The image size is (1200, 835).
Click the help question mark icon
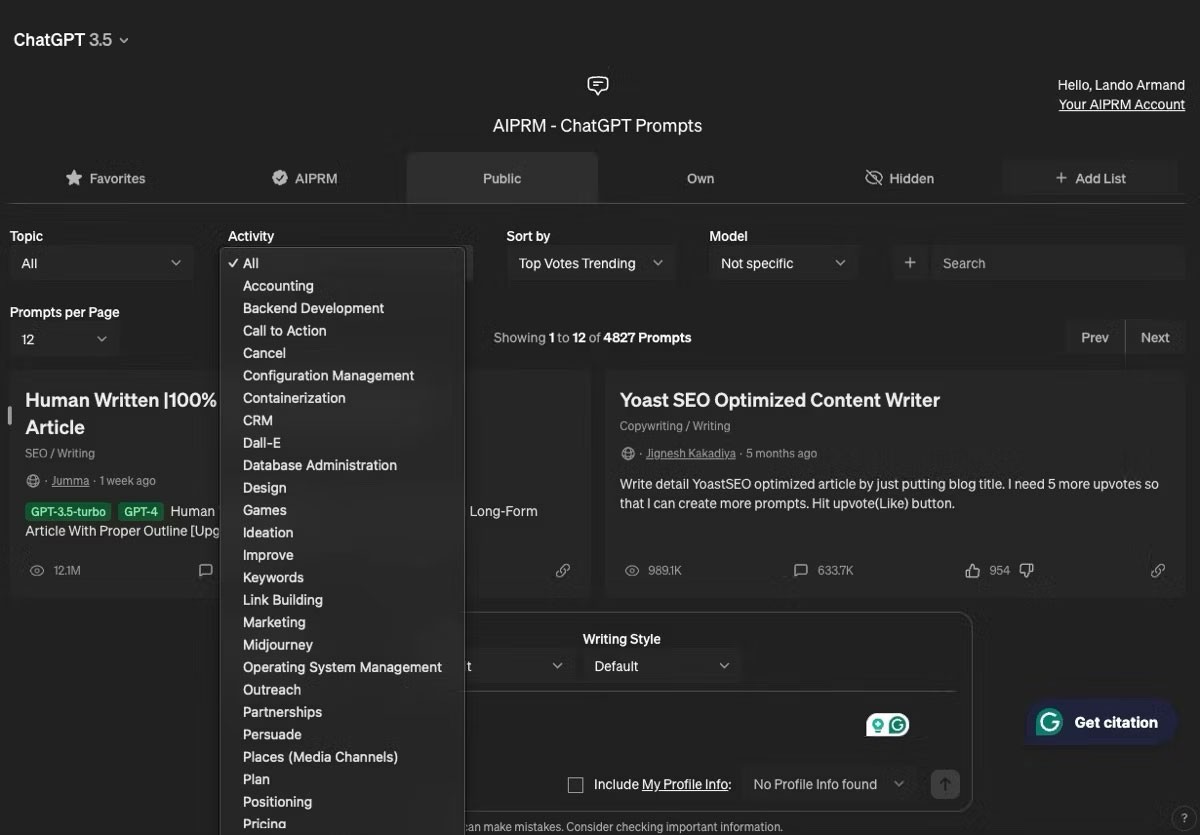tap(1184, 818)
